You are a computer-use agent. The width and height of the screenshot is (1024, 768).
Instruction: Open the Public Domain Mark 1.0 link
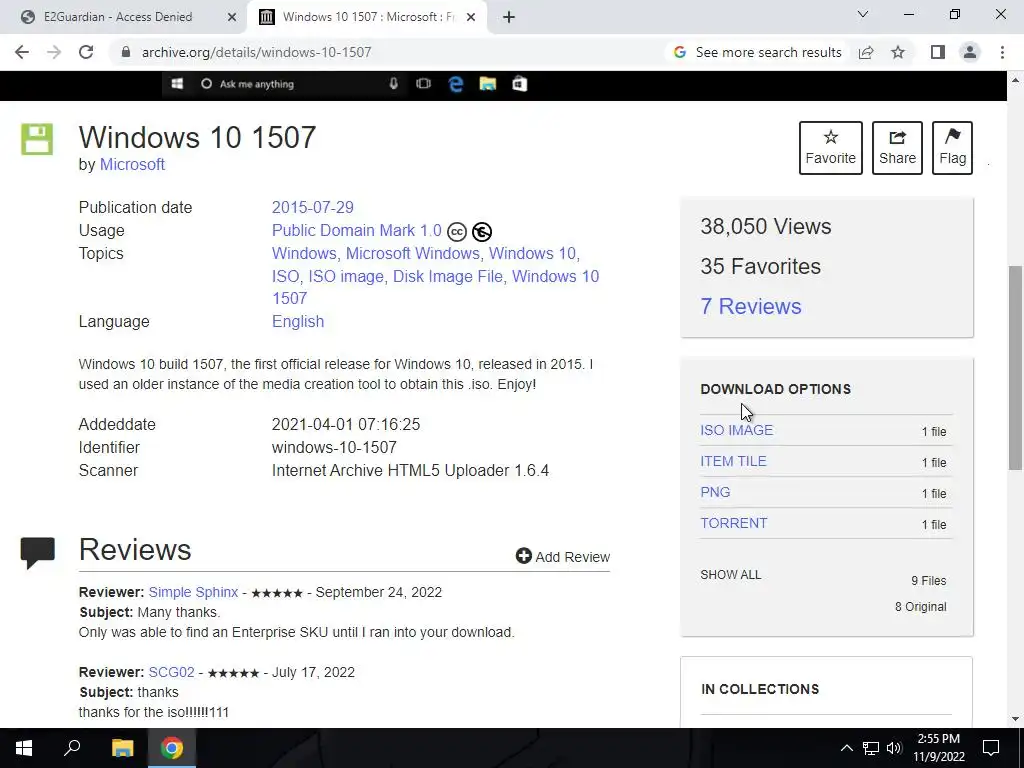coord(357,231)
